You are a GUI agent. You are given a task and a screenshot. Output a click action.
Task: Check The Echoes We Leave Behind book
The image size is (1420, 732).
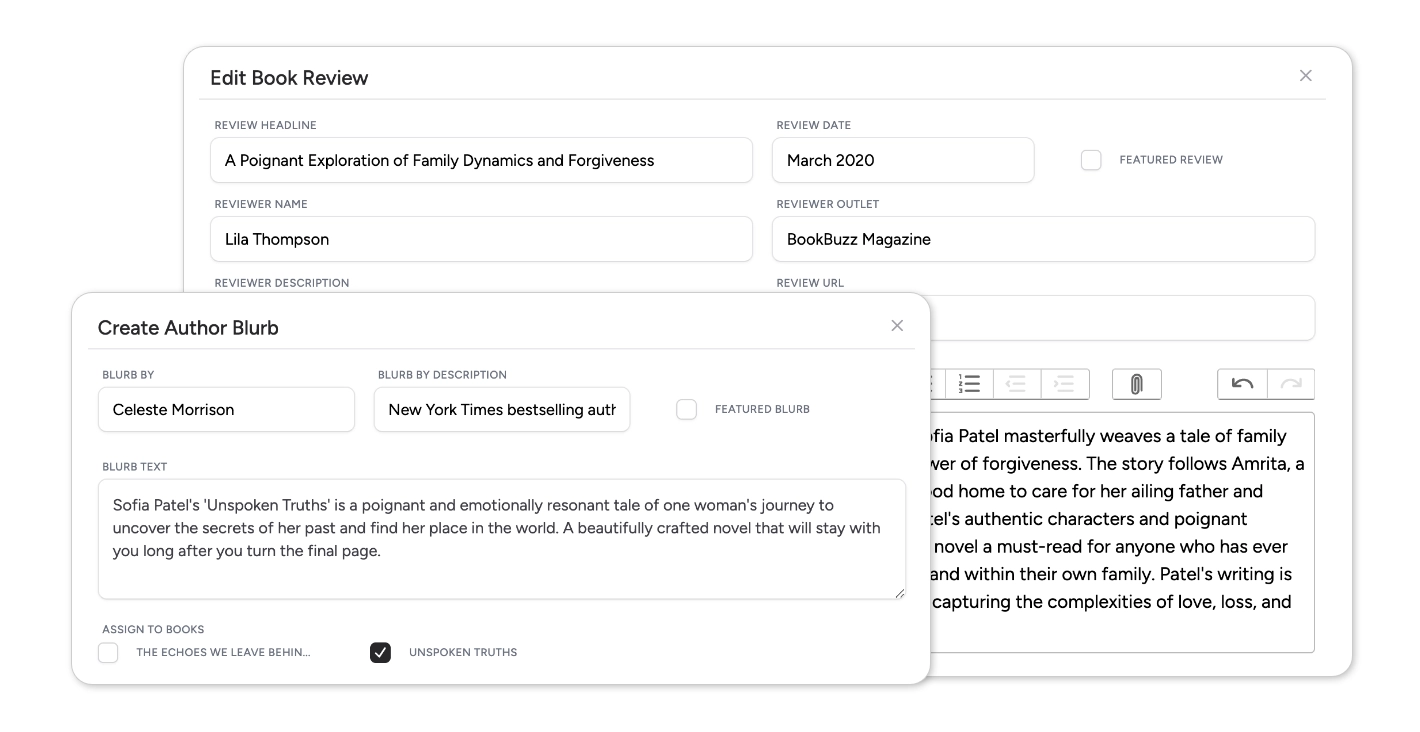(x=108, y=653)
